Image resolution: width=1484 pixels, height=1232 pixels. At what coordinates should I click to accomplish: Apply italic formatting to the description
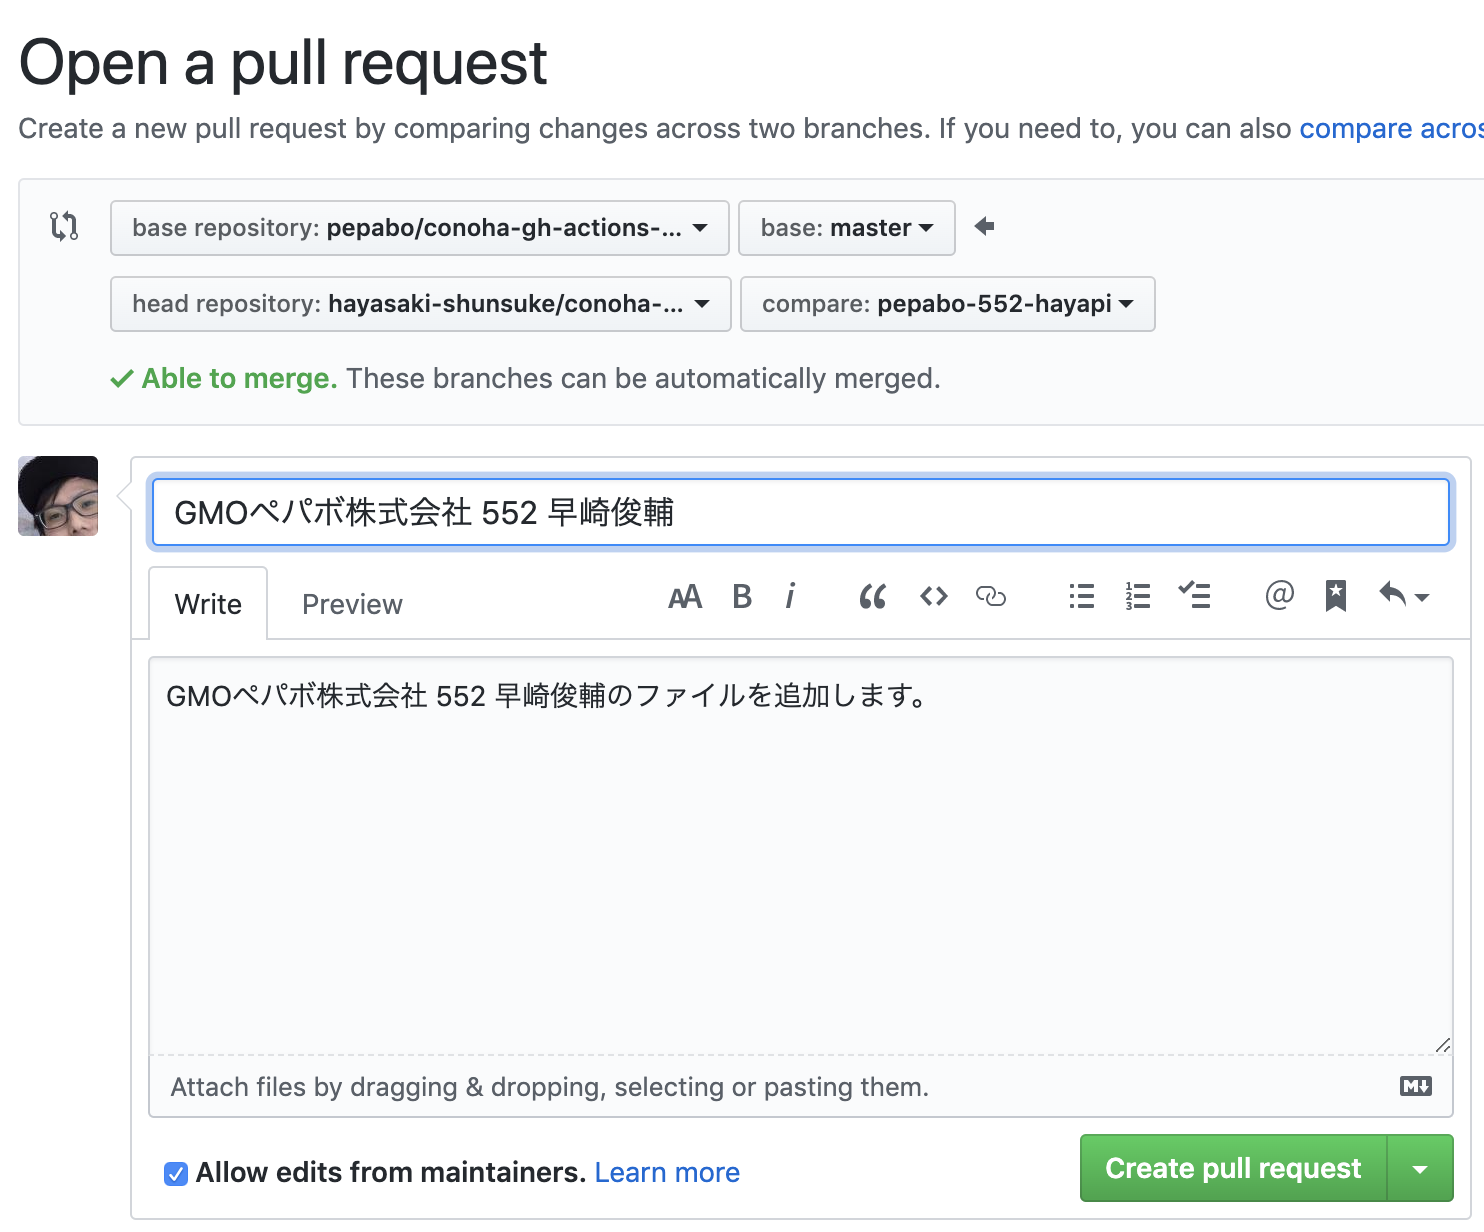pyautogui.click(x=790, y=596)
